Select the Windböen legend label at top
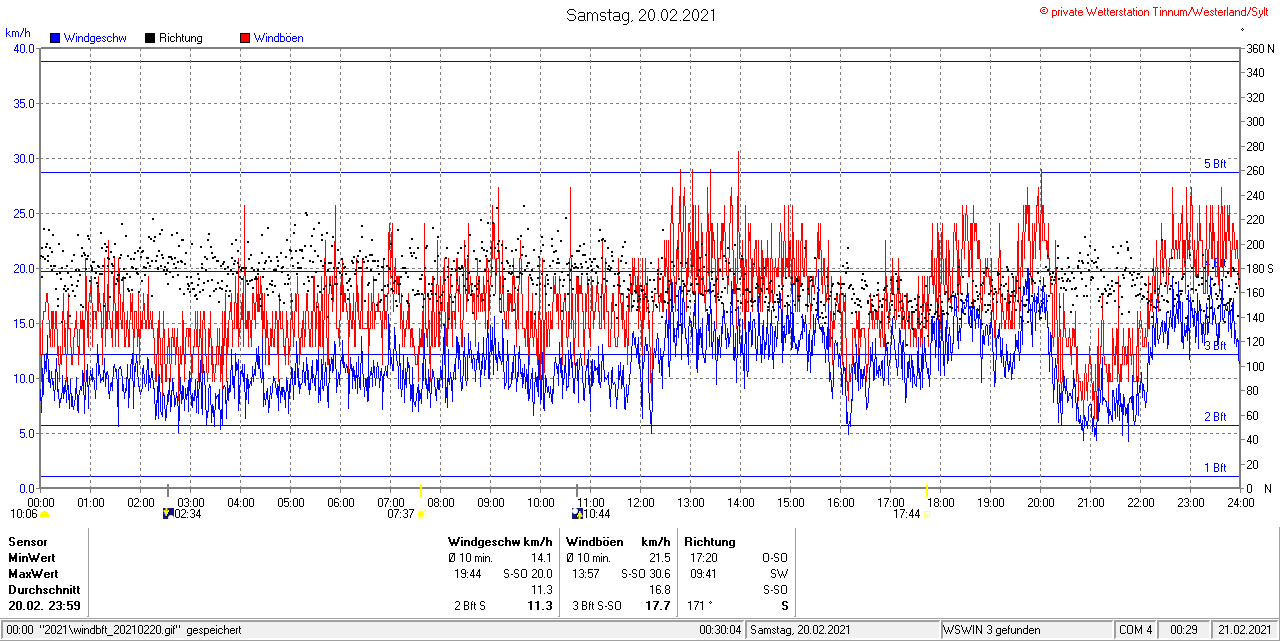The height and width of the screenshot is (641, 1280). [279, 38]
